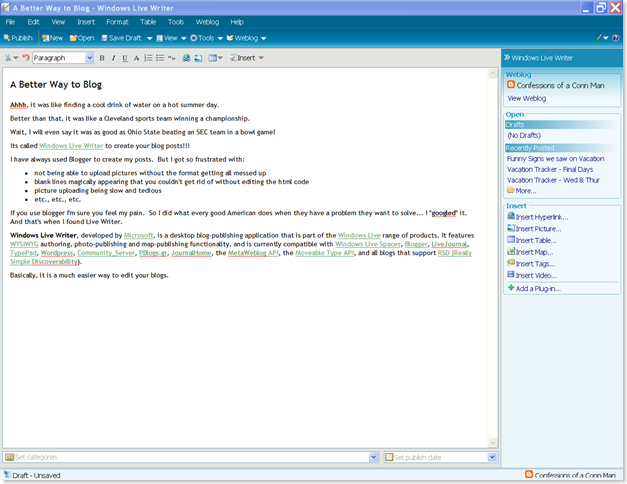The height and width of the screenshot is (484, 627).
Task: Click Insert Table... in the sidebar
Action: 532,240
